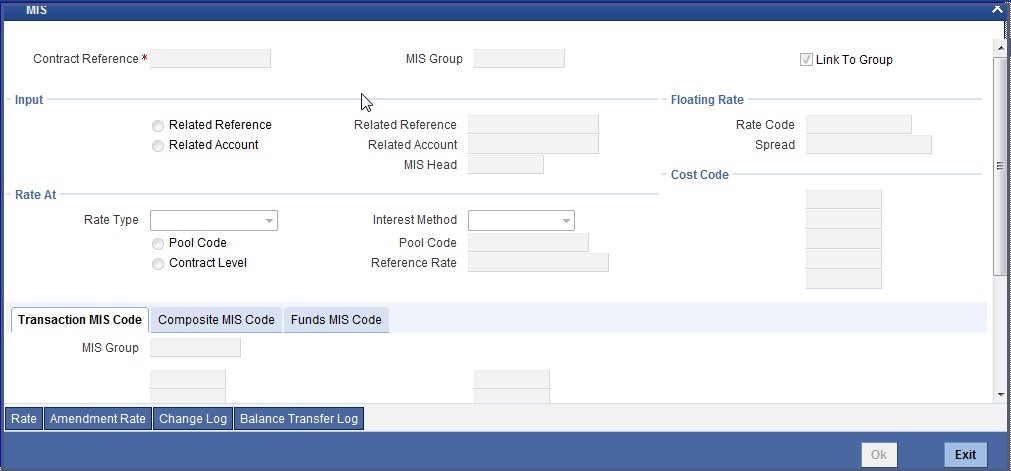Image resolution: width=1011 pixels, height=471 pixels.
Task: Click the greyed Ok button
Action: click(x=879, y=455)
